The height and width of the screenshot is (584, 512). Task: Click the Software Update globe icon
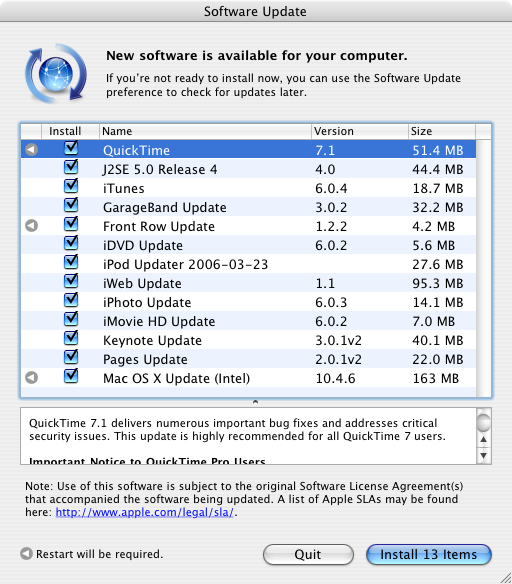[56, 74]
